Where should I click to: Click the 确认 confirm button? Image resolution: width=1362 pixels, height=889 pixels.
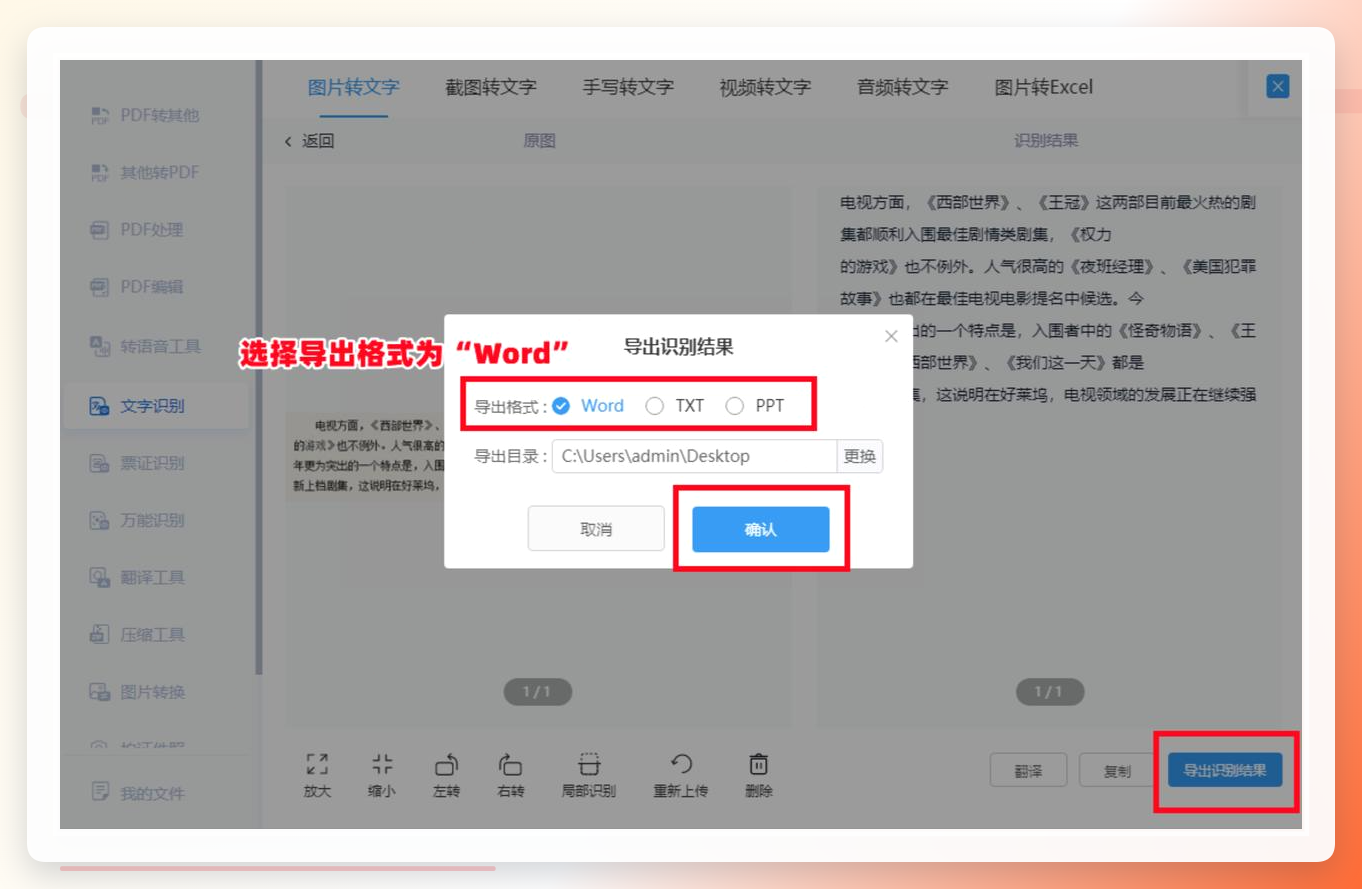761,529
